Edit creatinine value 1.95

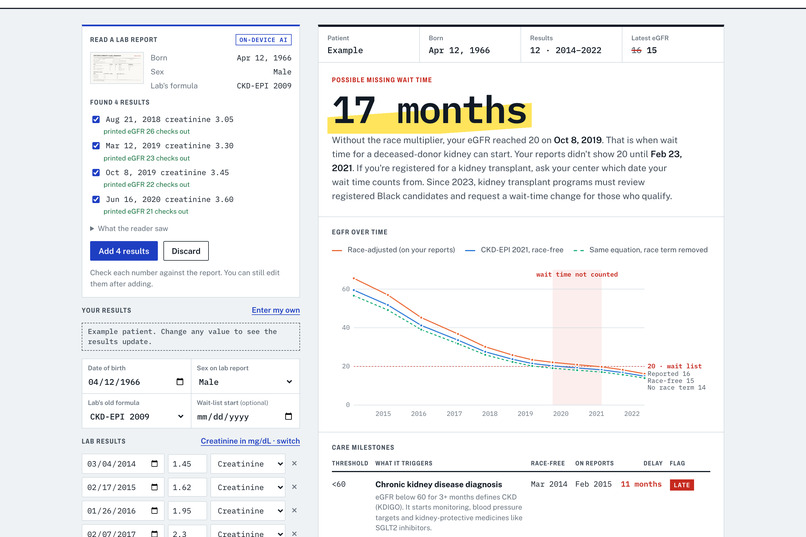pyautogui.click(x=187, y=511)
